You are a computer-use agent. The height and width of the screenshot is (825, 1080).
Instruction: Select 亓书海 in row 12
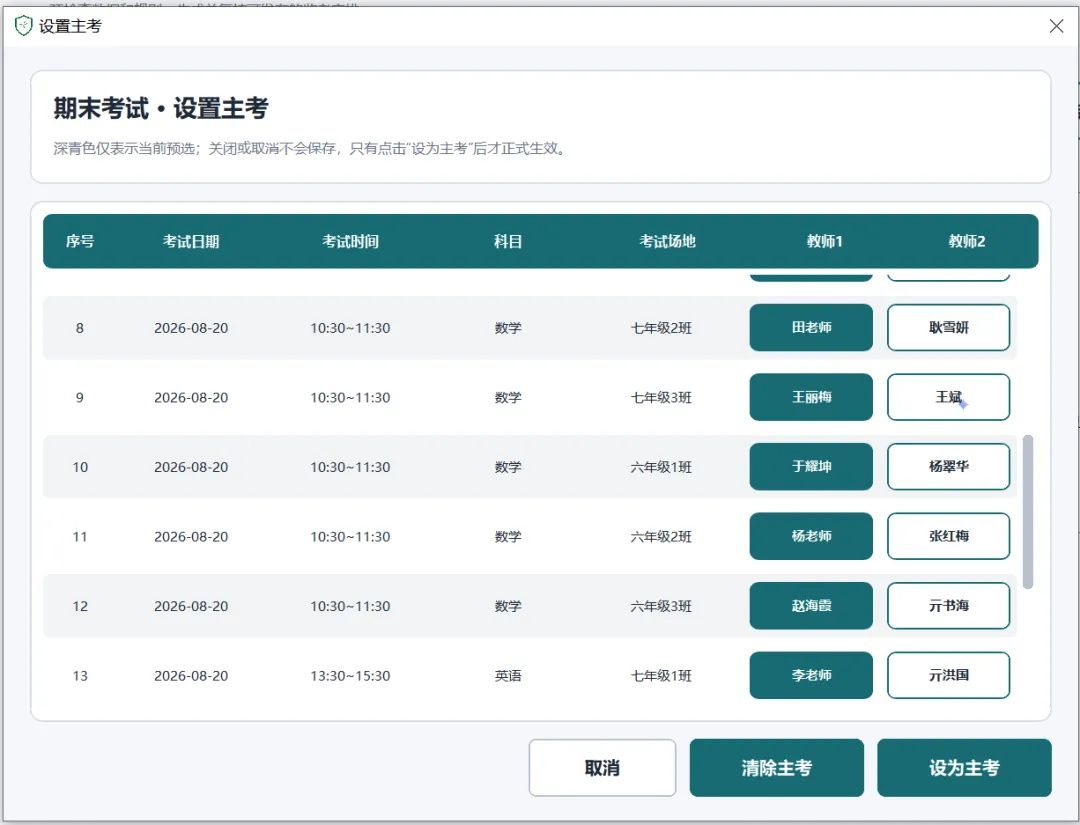pos(948,606)
